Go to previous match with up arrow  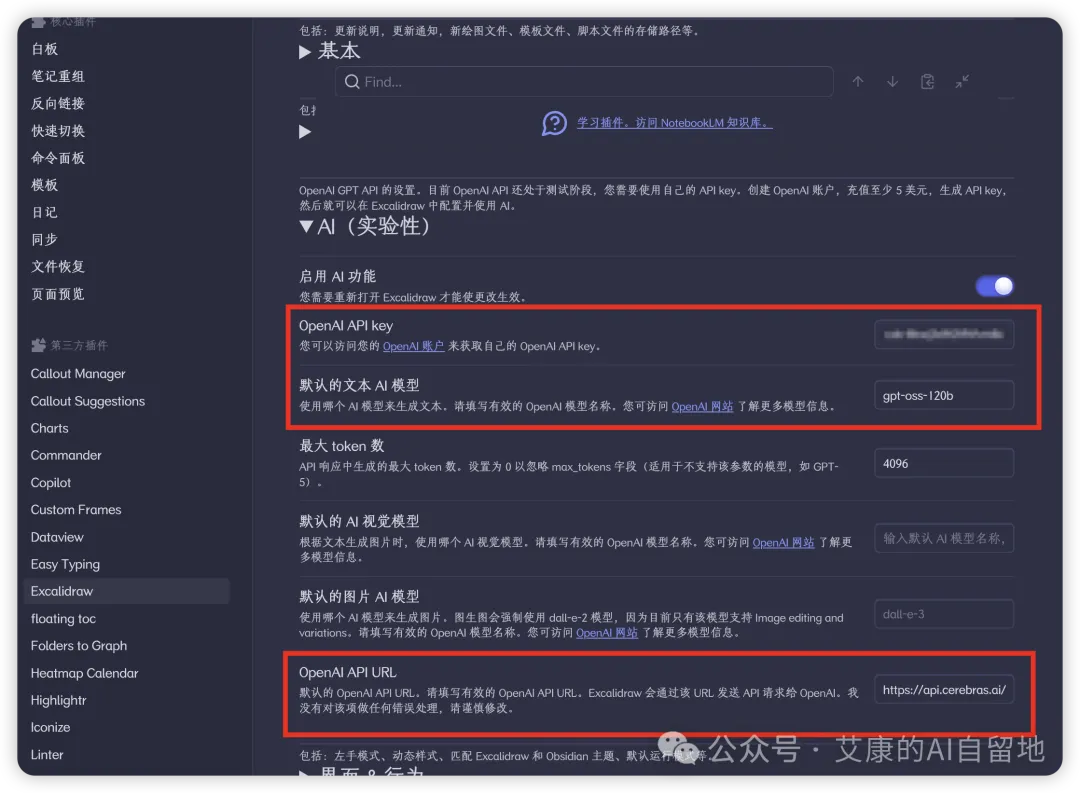pyautogui.click(x=858, y=82)
